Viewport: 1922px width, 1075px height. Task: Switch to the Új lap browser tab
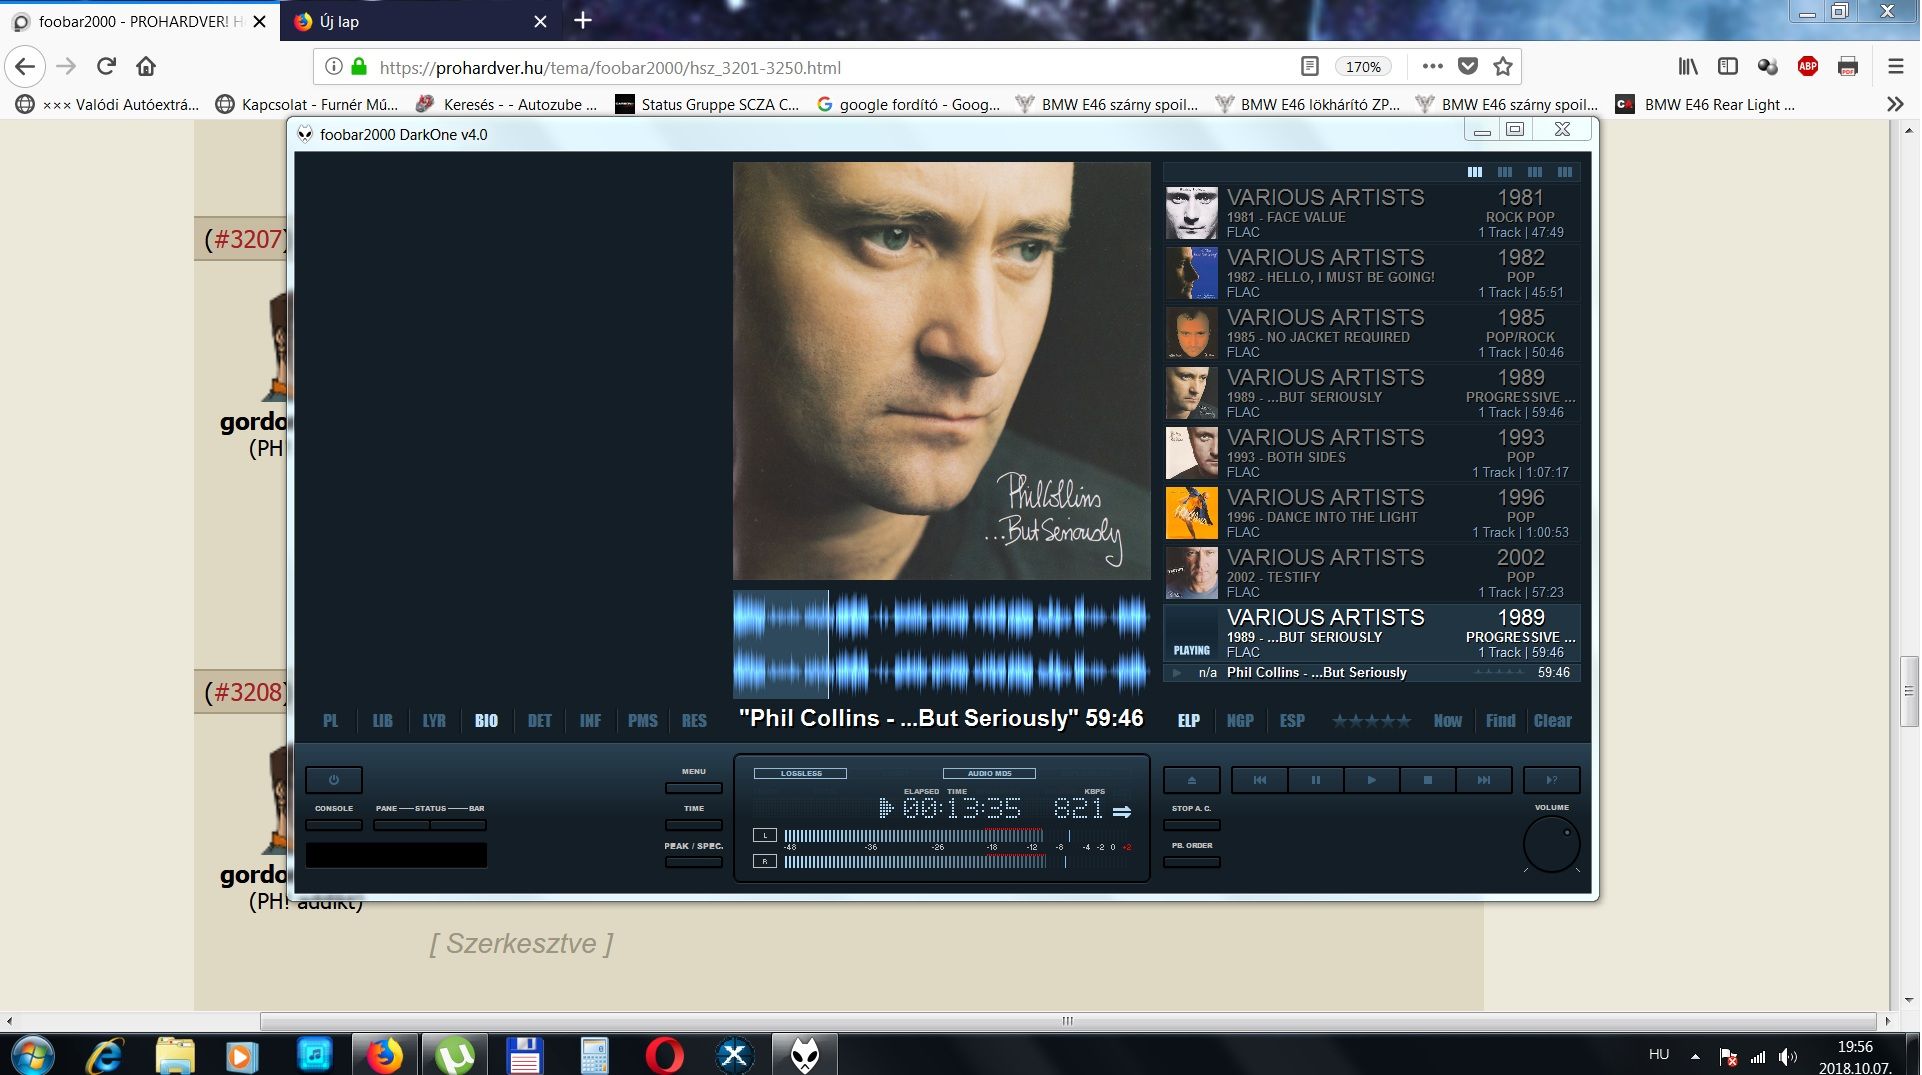[420, 21]
